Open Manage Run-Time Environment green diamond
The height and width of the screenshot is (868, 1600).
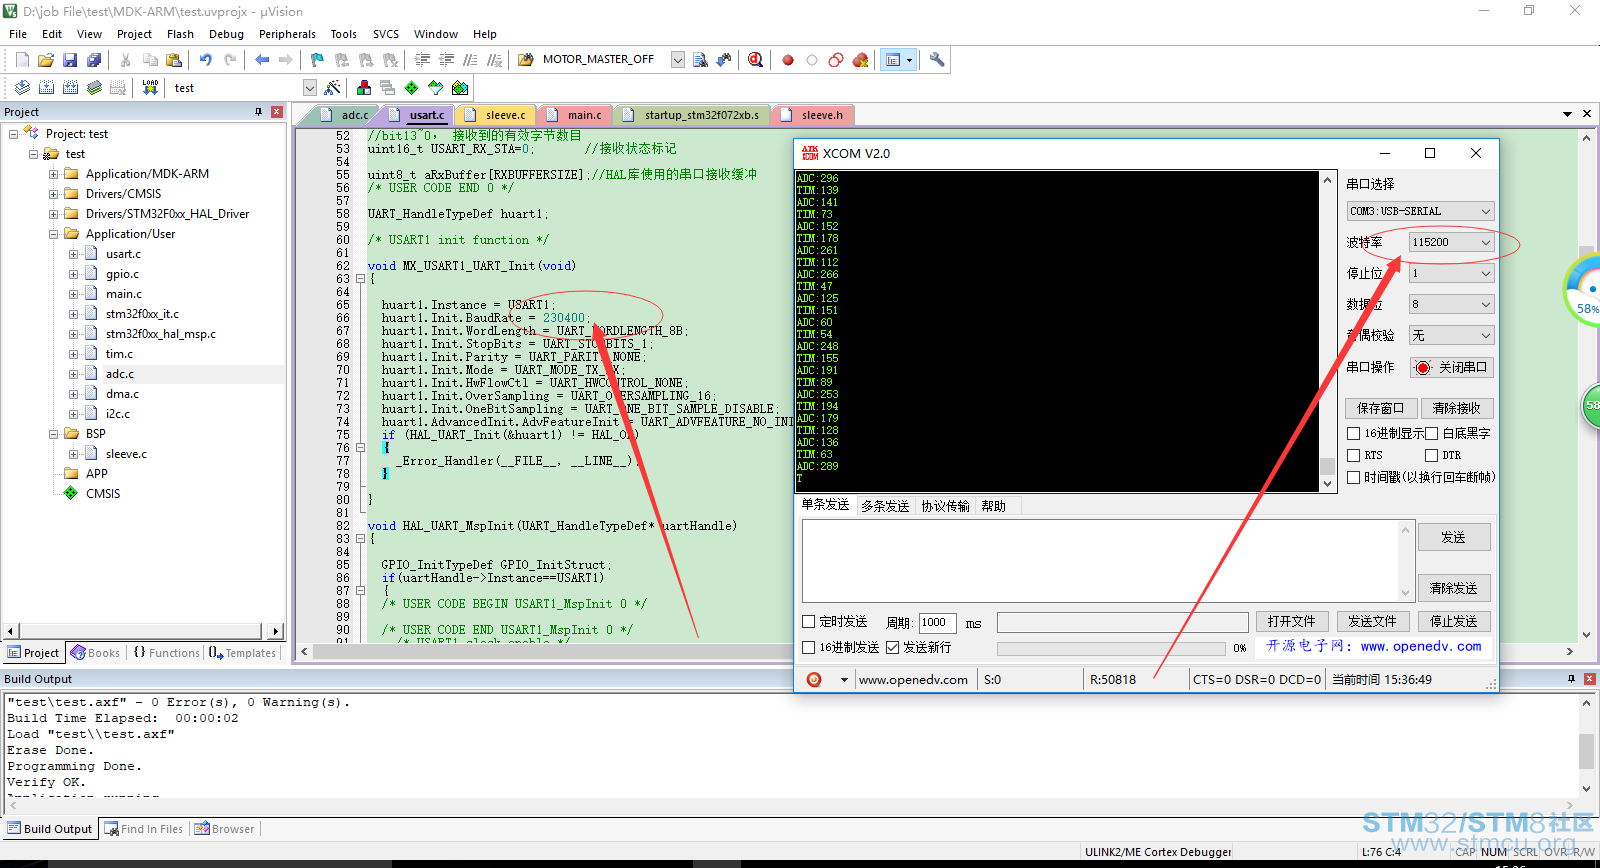pos(411,88)
